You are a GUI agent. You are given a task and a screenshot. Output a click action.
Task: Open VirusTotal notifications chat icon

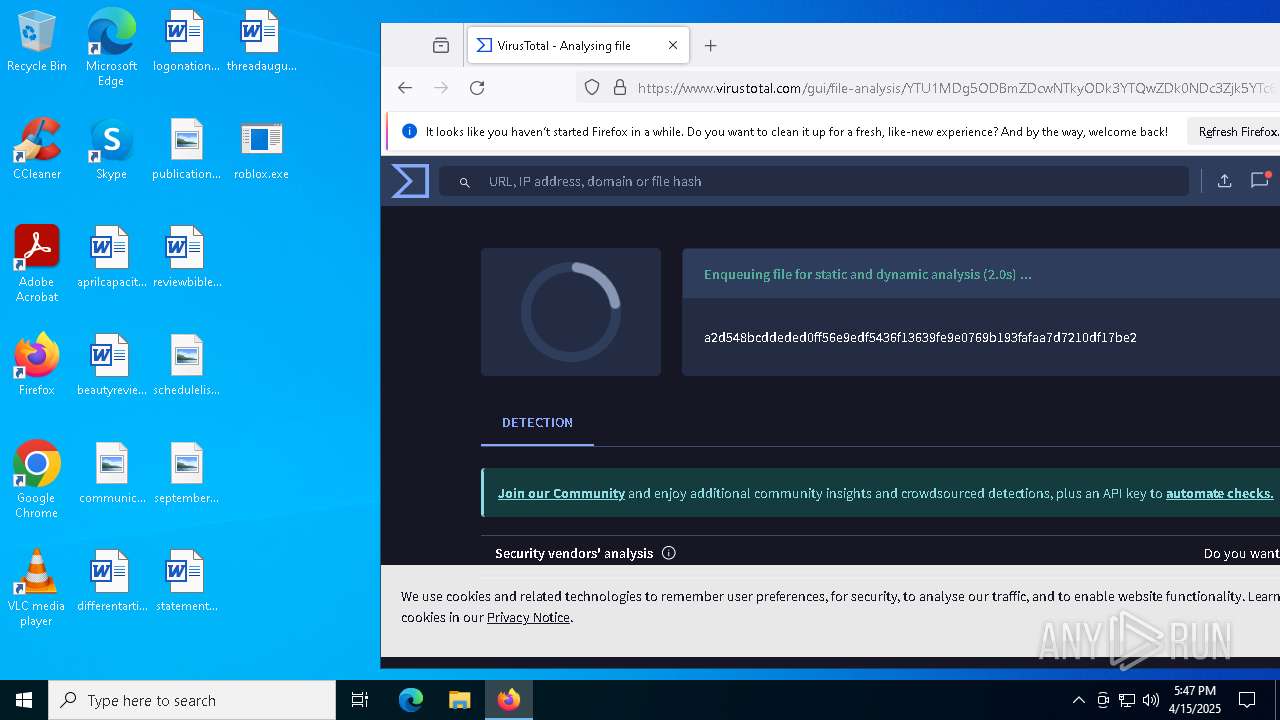click(x=1260, y=181)
